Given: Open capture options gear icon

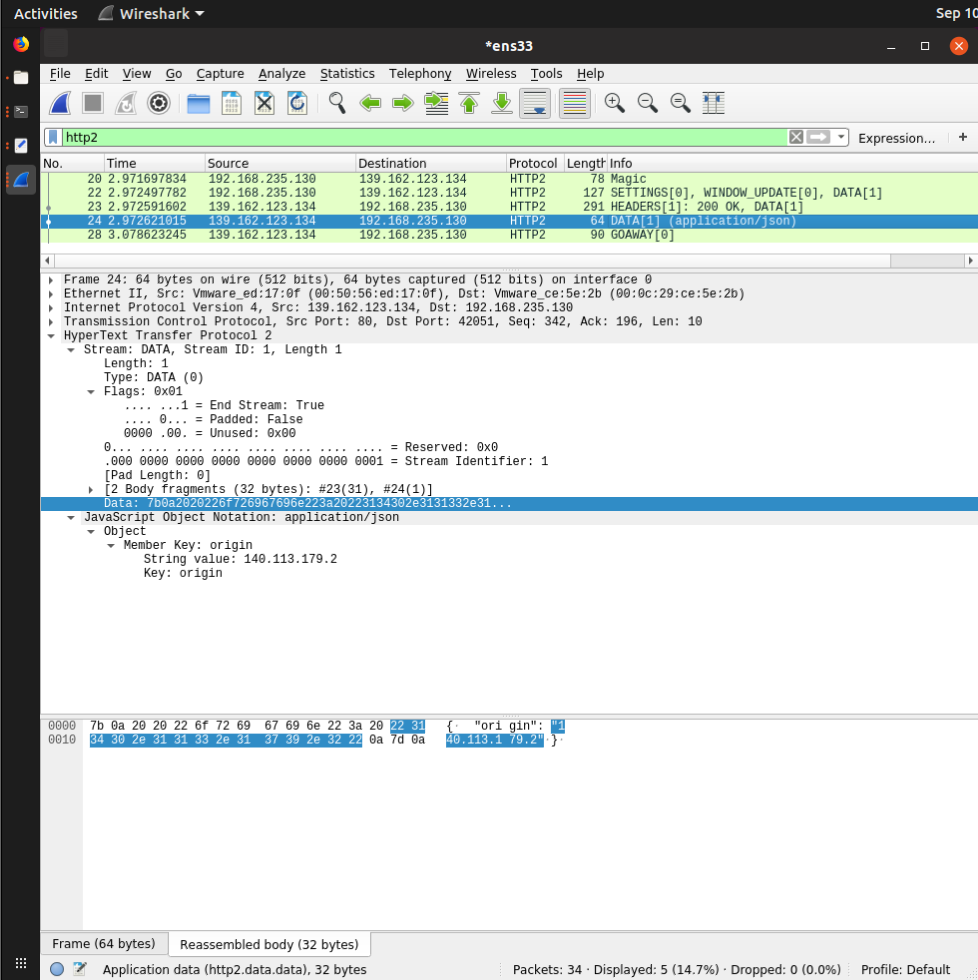Looking at the screenshot, I should click(159, 103).
